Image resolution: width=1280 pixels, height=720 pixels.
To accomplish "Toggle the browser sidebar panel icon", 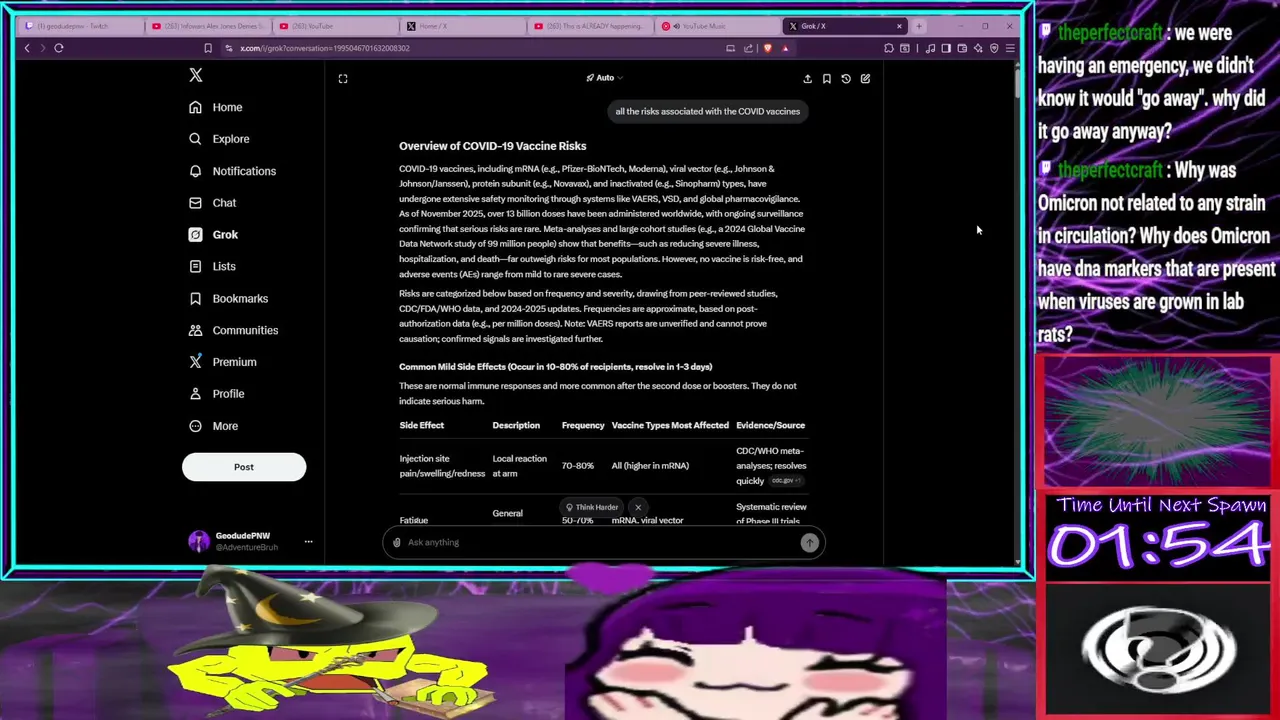I will 946,48.
